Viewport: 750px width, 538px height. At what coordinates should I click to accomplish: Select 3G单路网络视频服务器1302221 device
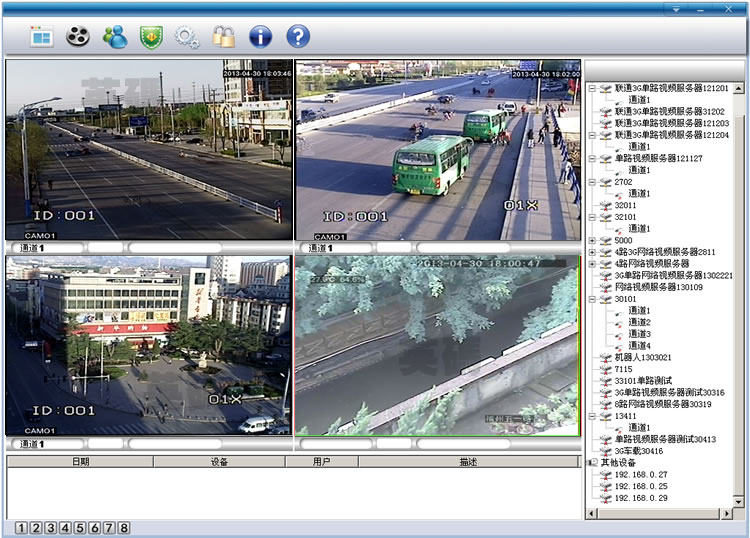pyautogui.click(x=673, y=276)
